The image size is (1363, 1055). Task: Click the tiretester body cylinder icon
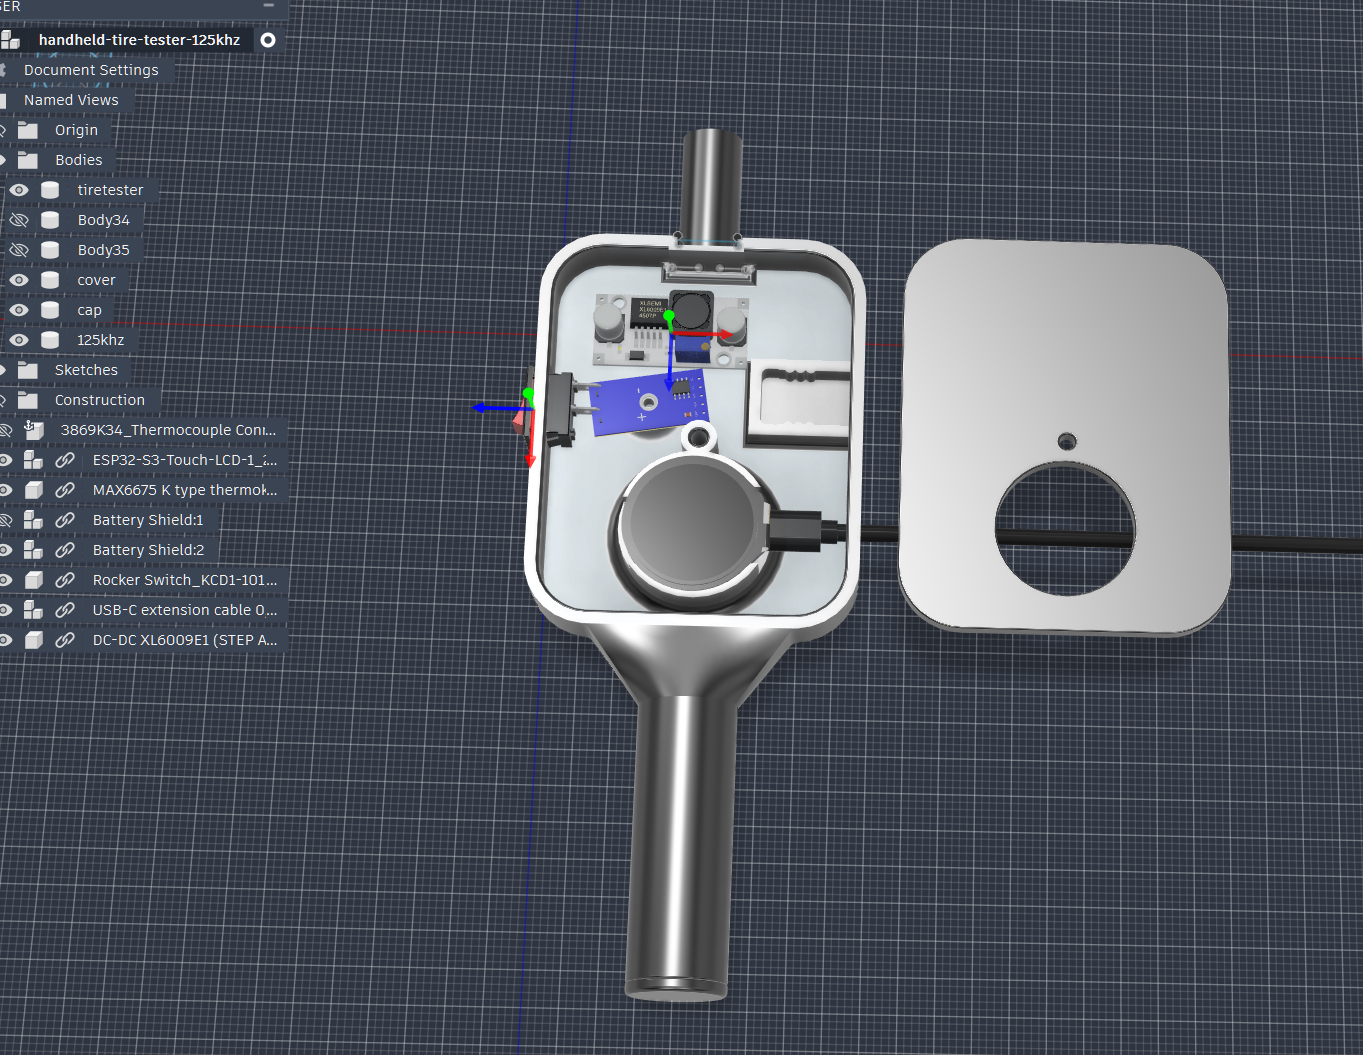click(x=50, y=190)
